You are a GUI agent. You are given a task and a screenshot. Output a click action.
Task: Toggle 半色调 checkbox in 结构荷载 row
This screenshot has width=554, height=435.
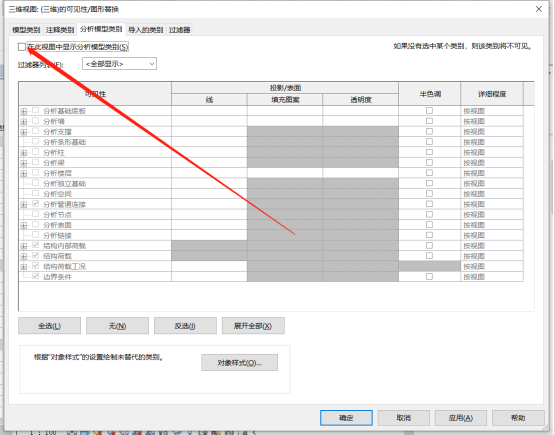pyautogui.click(x=429, y=255)
